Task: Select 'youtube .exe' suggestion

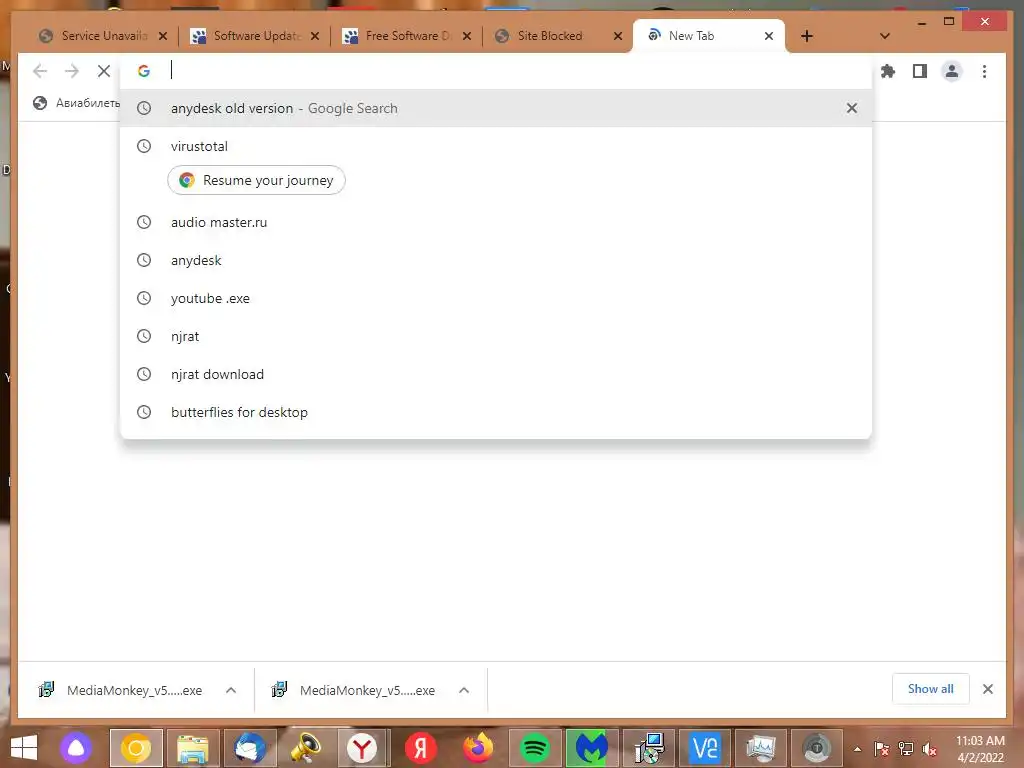Action: point(496,298)
